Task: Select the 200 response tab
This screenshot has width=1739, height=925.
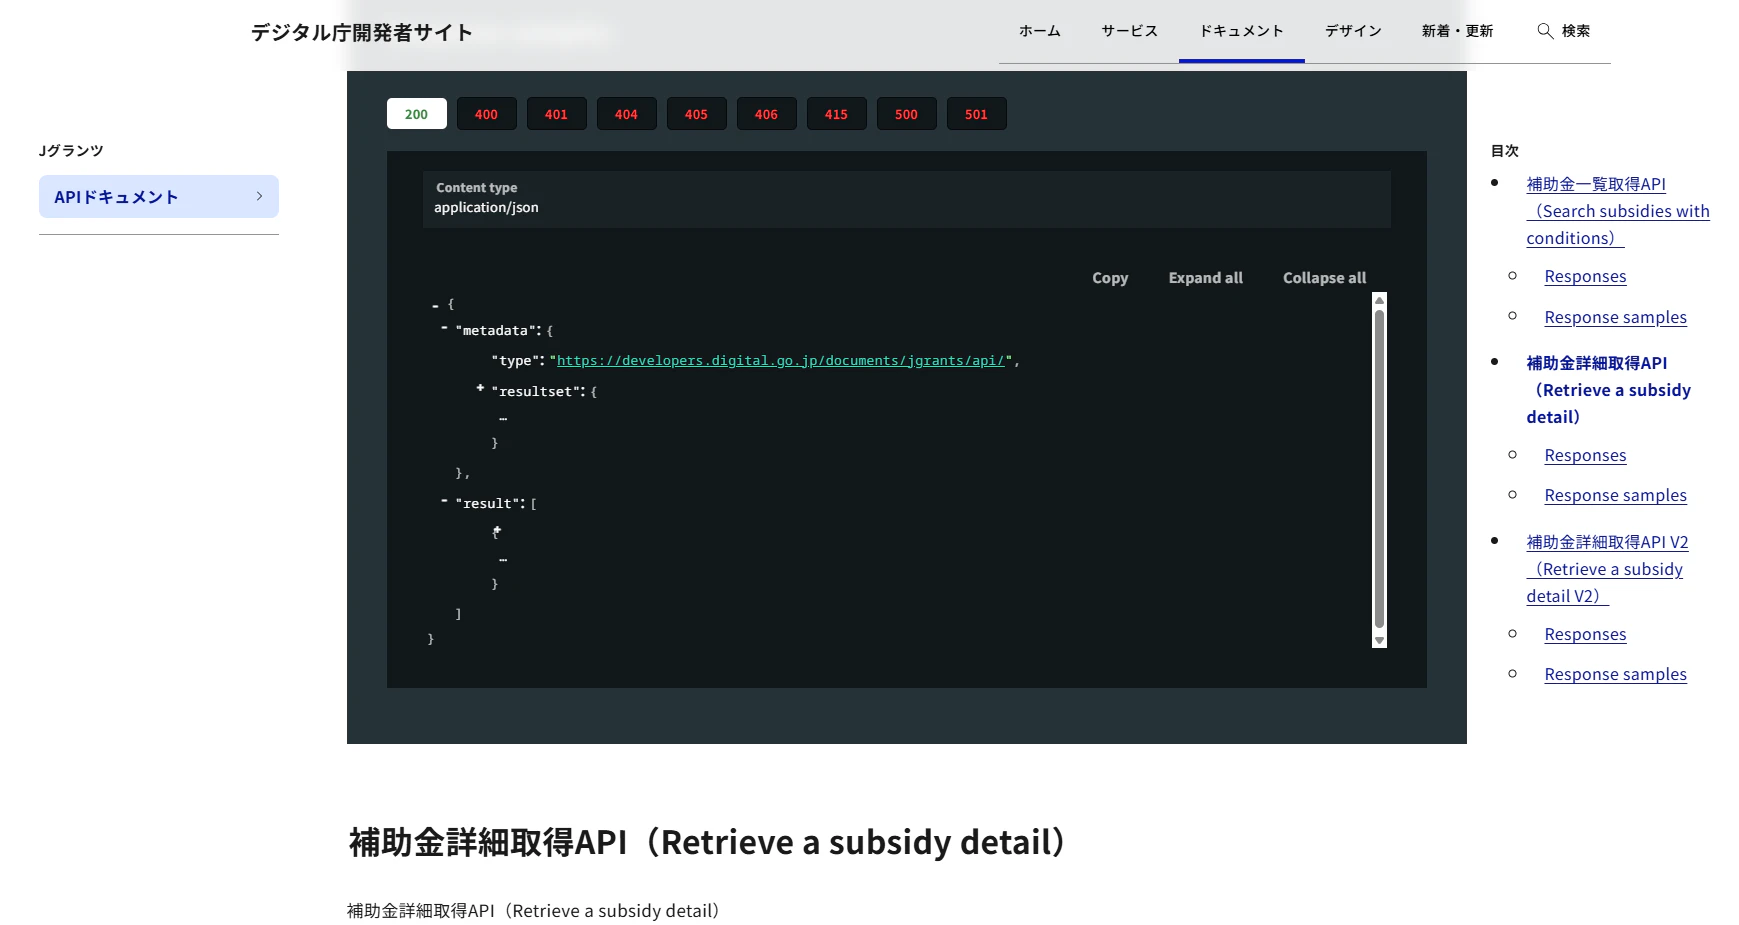Action: (x=417, y=114)
